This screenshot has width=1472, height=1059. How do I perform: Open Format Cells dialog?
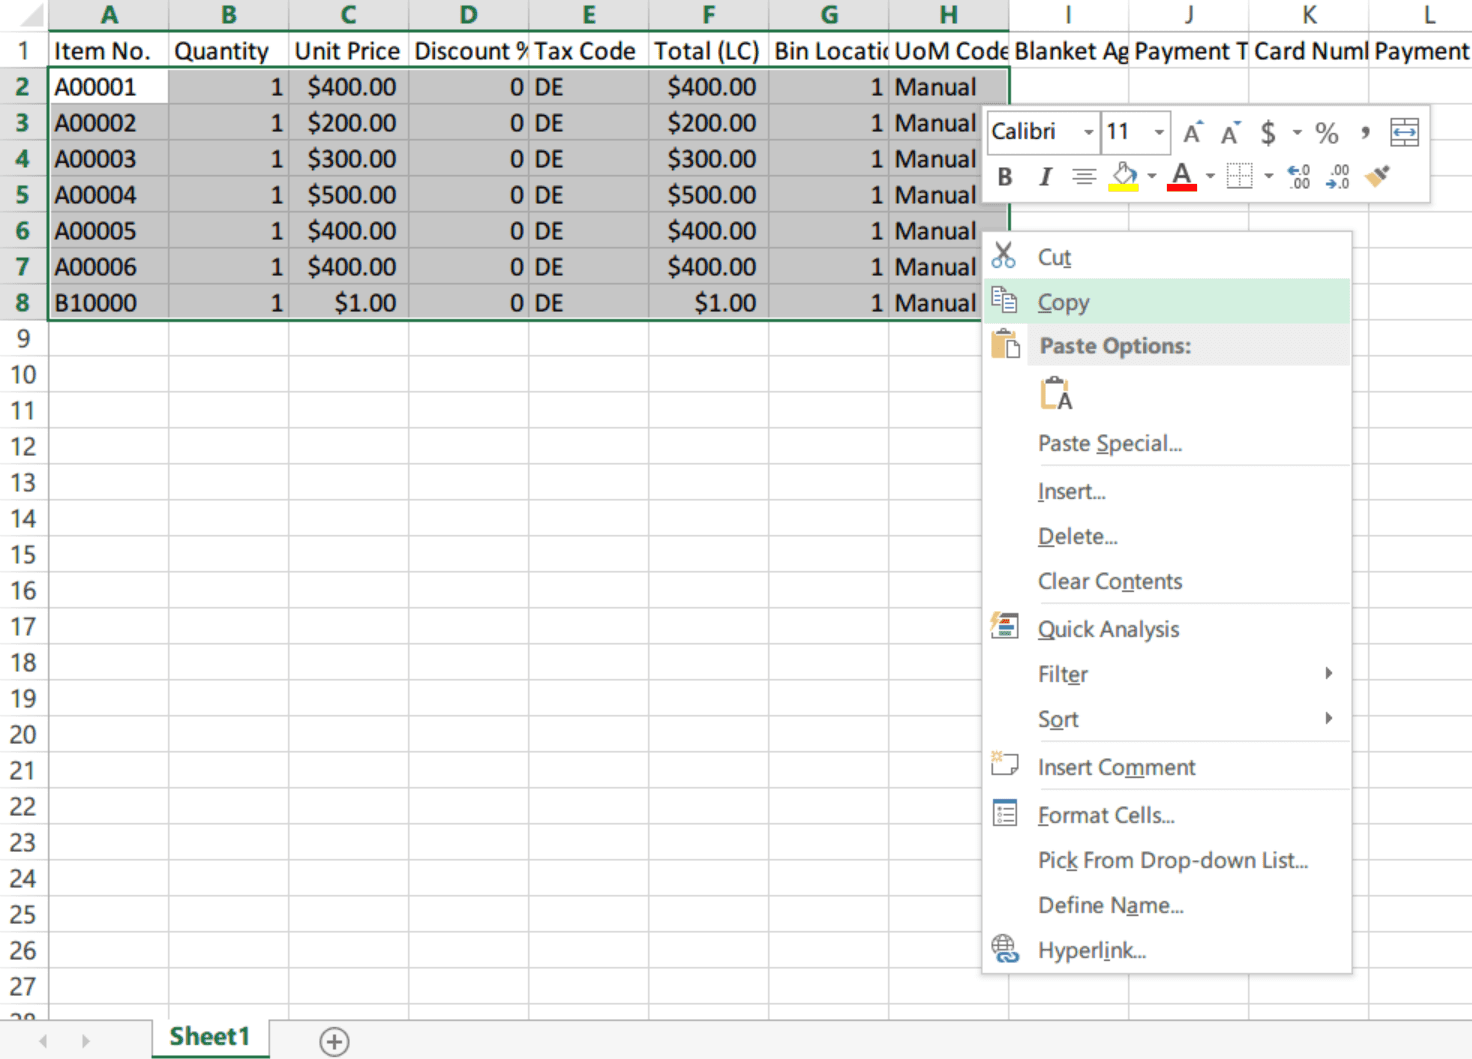pos(1167,815)
